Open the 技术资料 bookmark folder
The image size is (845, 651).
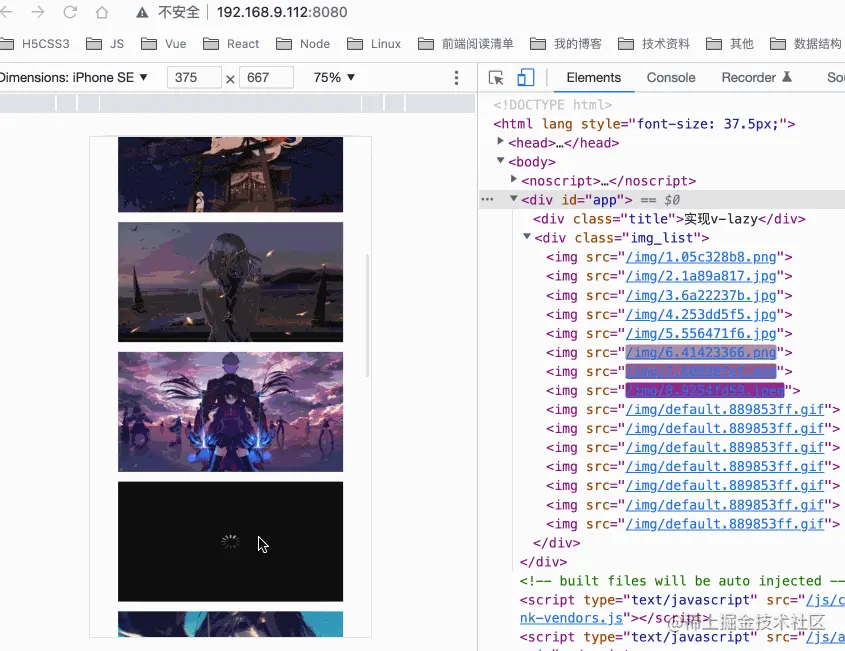654,44
